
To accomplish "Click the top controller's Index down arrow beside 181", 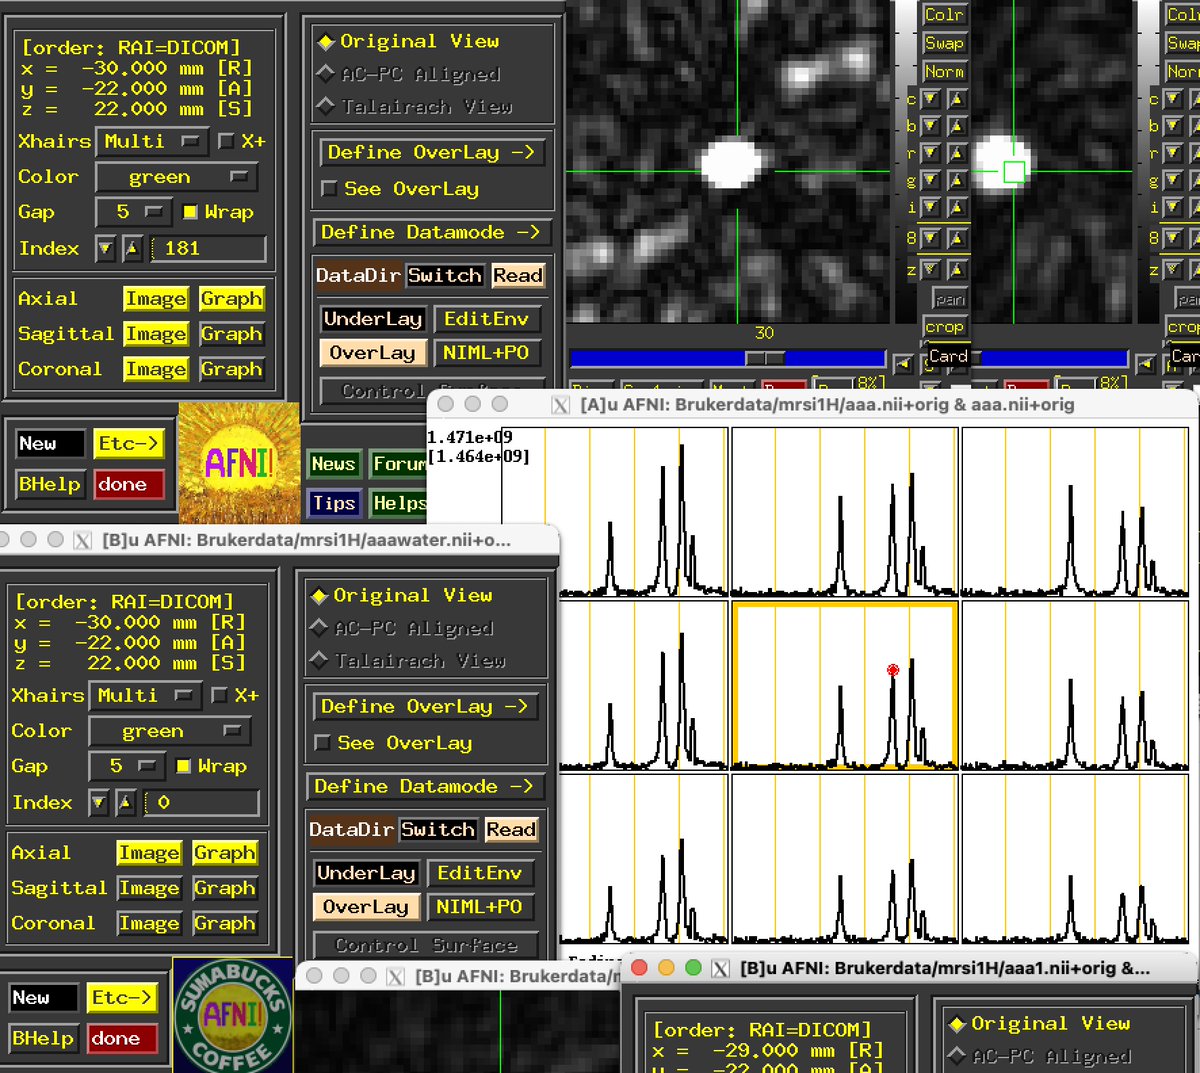I will (x=105, y=248).
